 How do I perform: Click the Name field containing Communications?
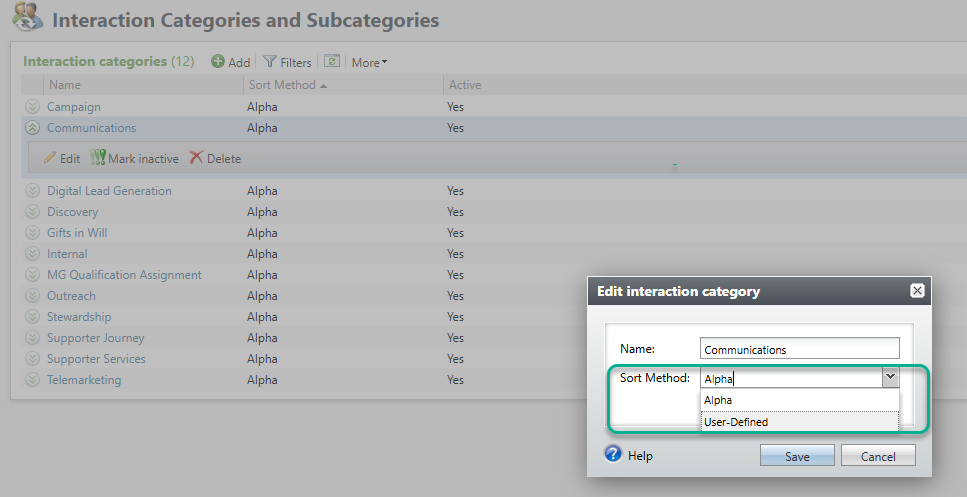tap(800, 349)
